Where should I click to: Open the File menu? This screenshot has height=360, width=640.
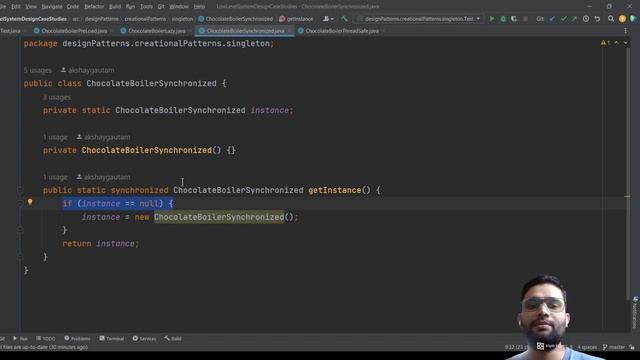click(x=2, y=7)
